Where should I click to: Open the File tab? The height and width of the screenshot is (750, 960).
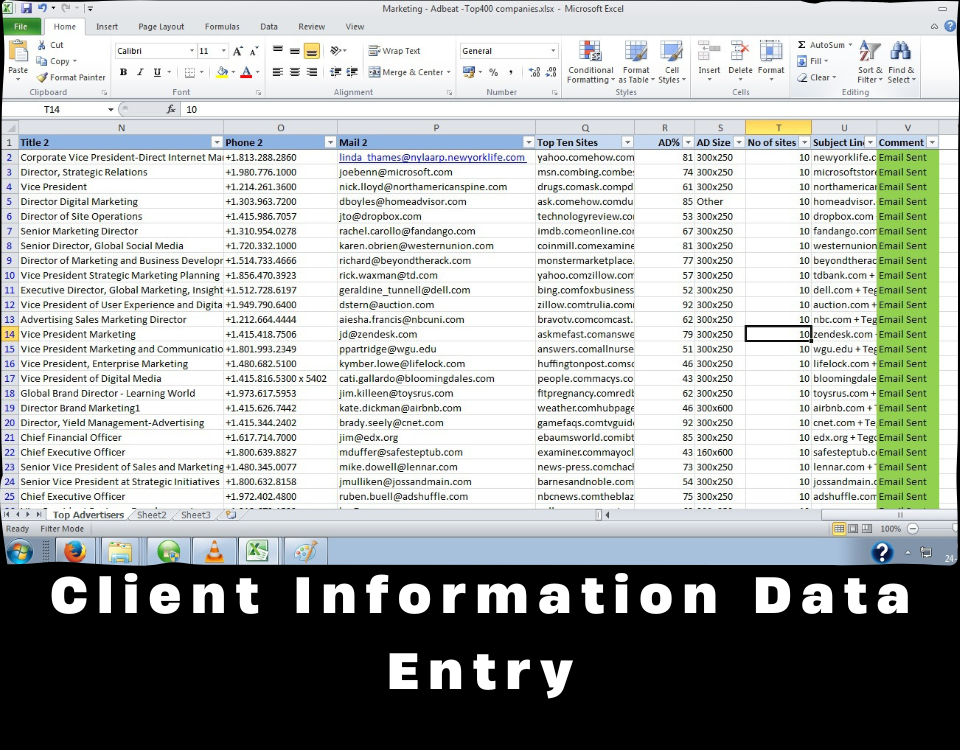coord(21,26)
